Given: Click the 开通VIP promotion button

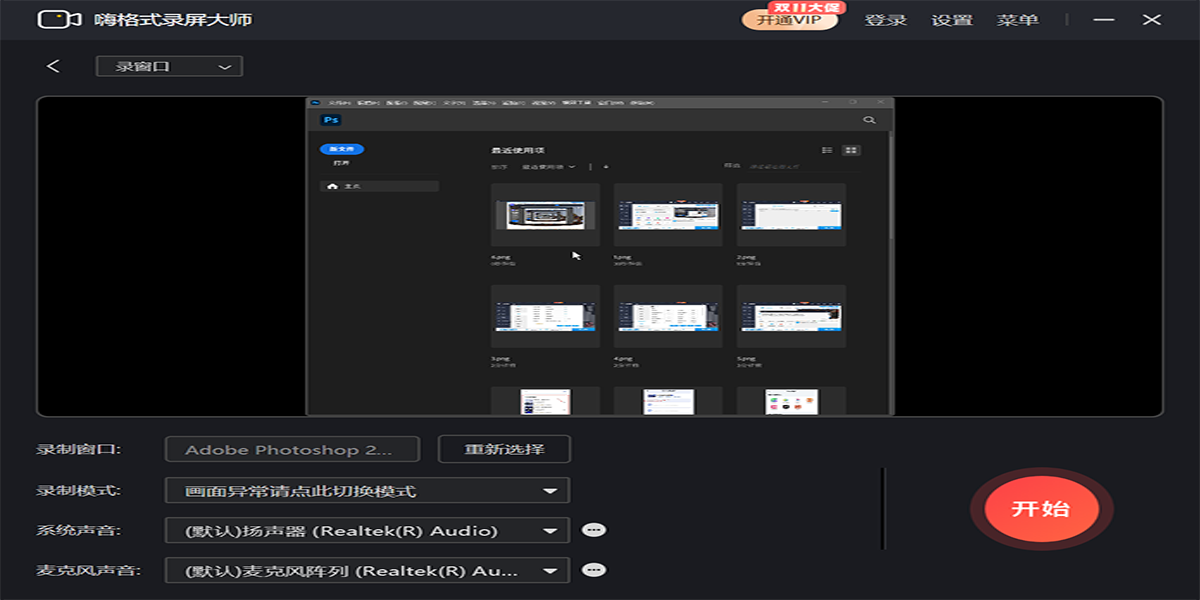Looking at the screenshot, I should click(x=789, y=20).
